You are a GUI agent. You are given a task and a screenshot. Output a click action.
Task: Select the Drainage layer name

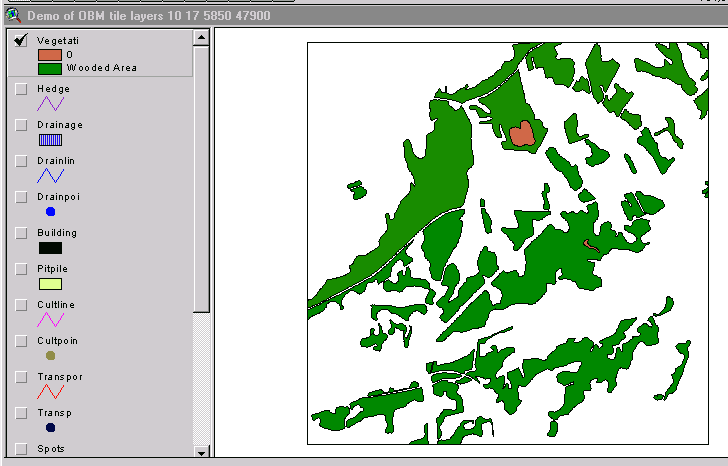pos(60,125)
